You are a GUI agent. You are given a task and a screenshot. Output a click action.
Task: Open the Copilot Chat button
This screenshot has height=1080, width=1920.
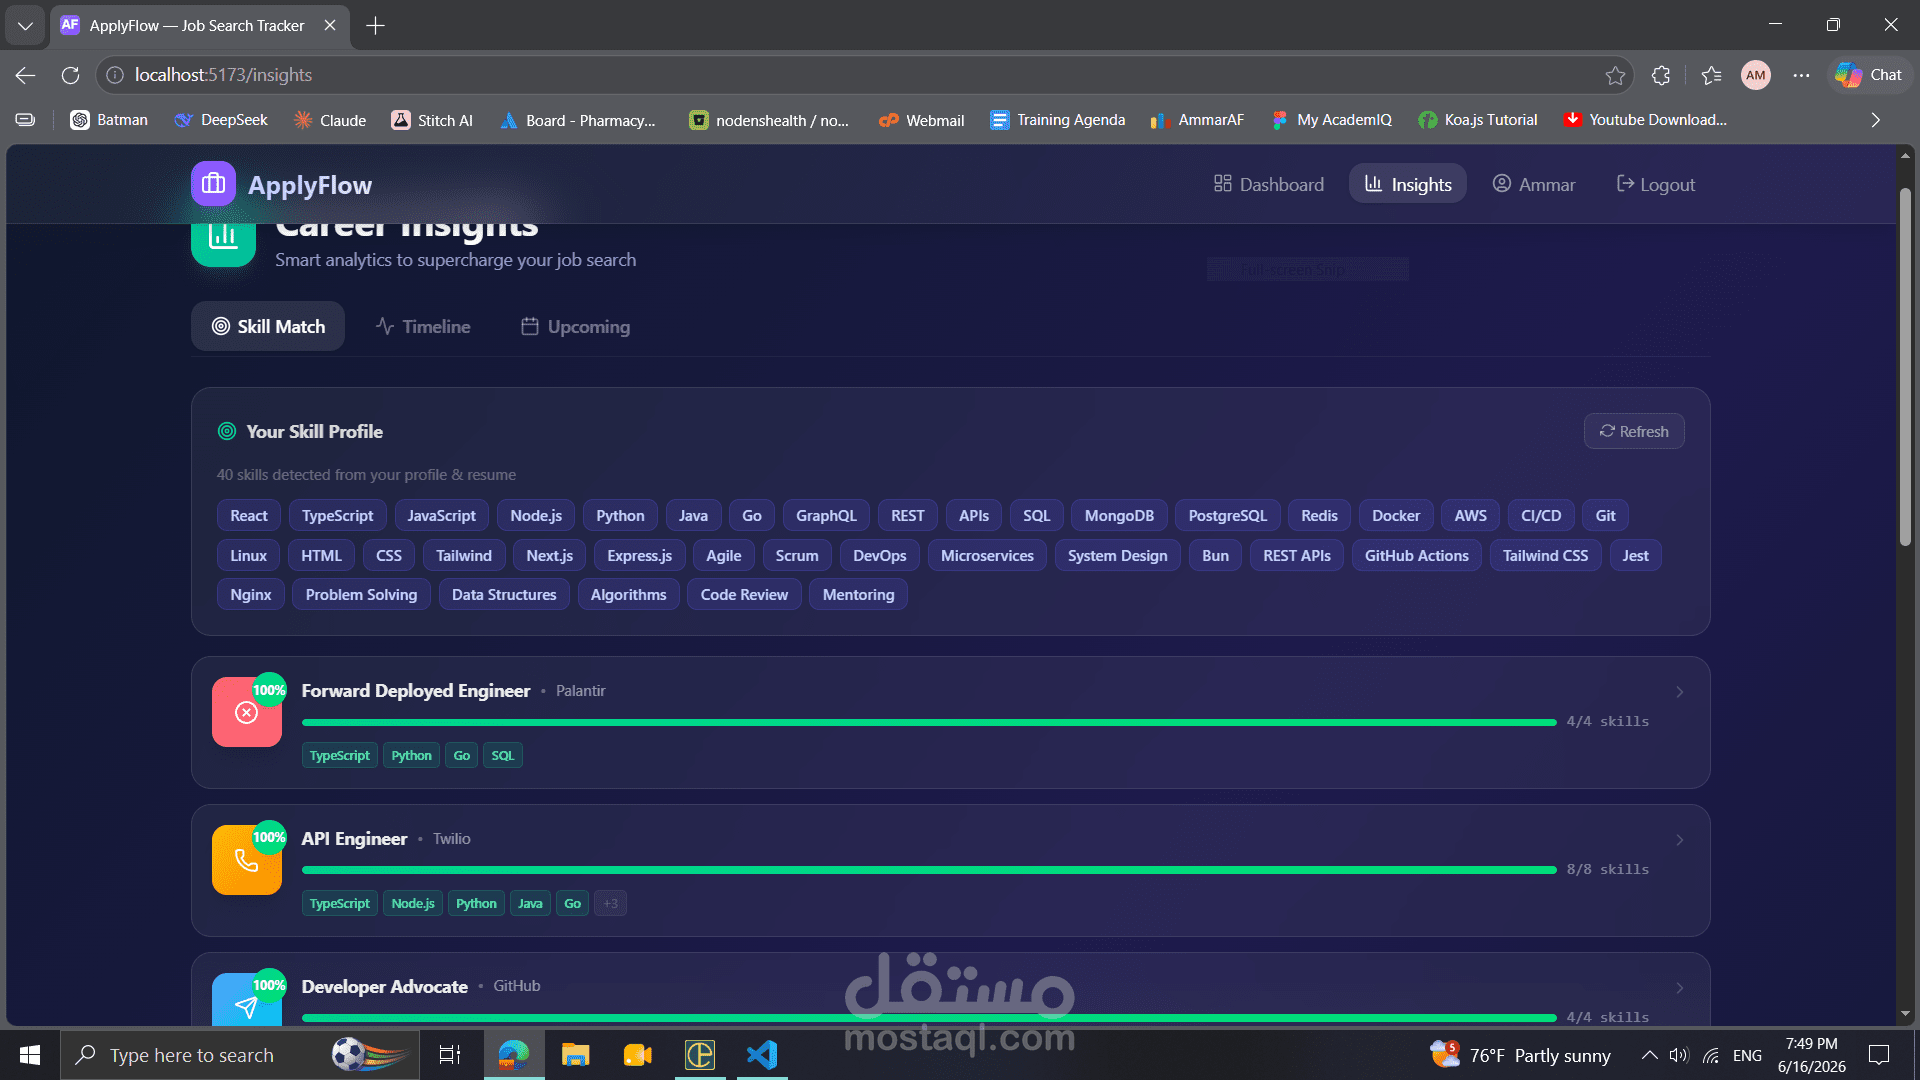[x=1869, y=75]
